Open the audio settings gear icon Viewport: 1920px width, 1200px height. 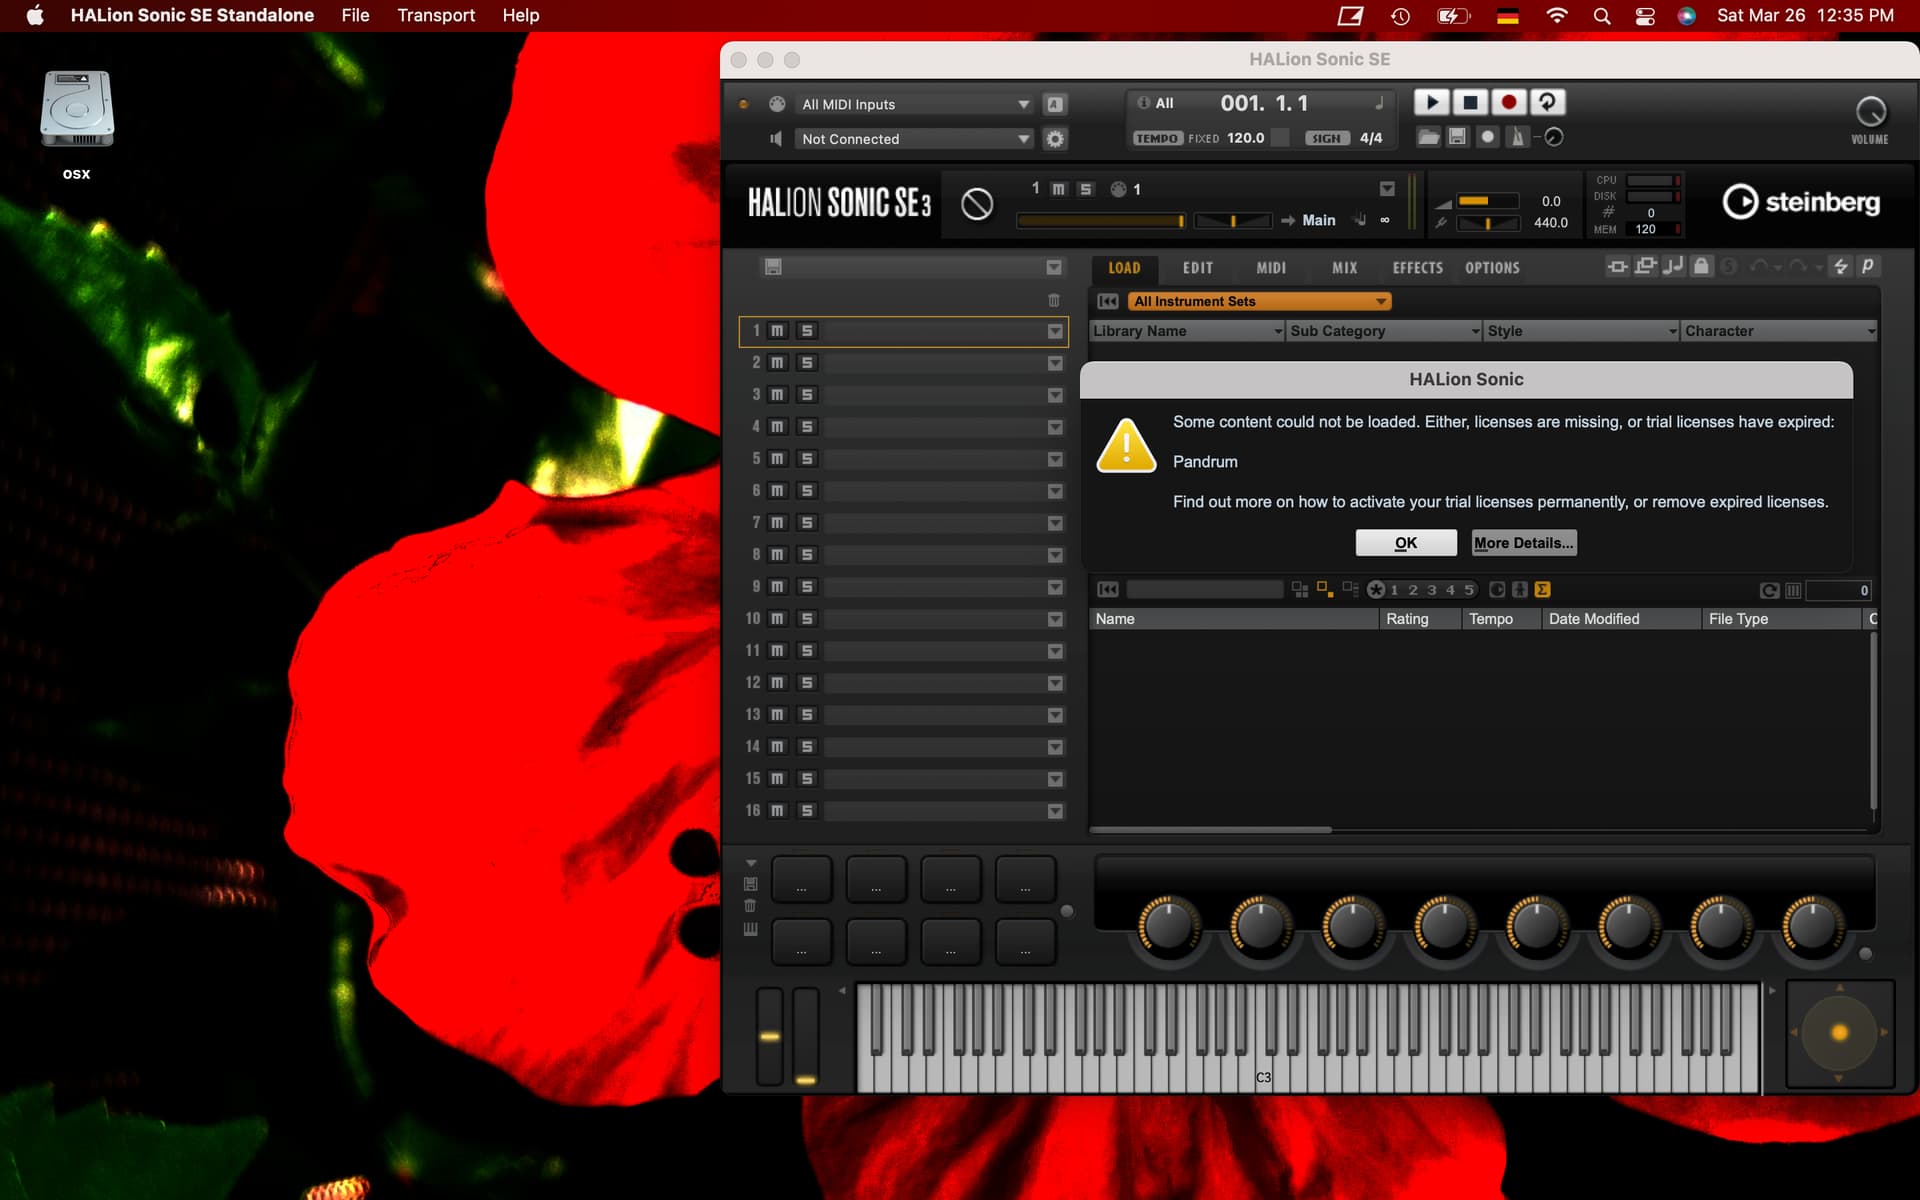[1055, 139]
